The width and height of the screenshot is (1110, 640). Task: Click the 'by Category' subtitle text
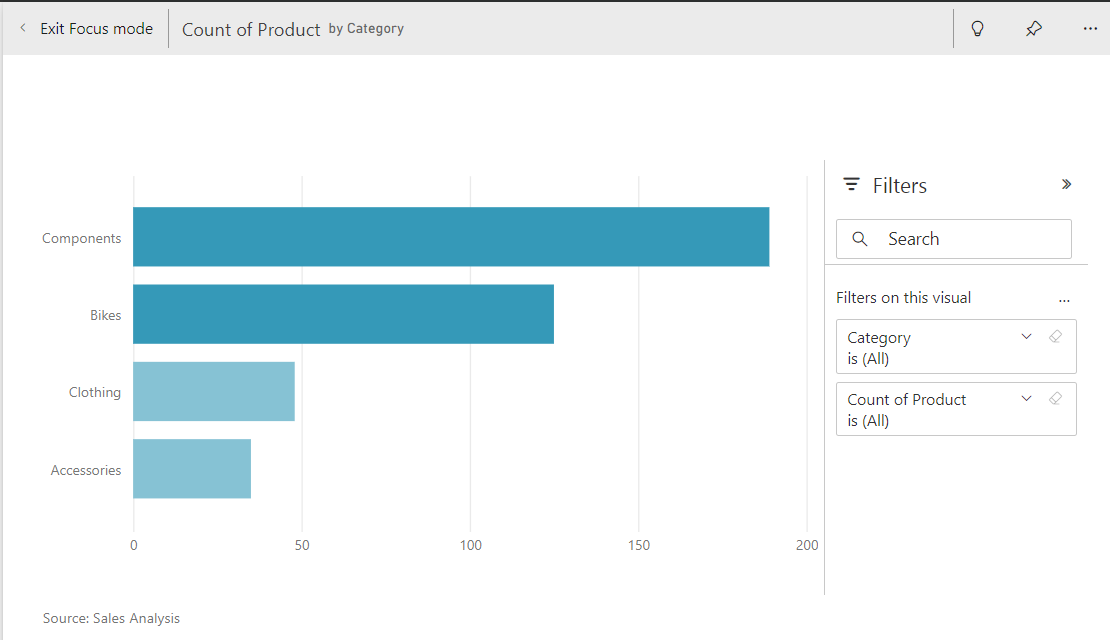pyautogui.click(x=366, y=29)
